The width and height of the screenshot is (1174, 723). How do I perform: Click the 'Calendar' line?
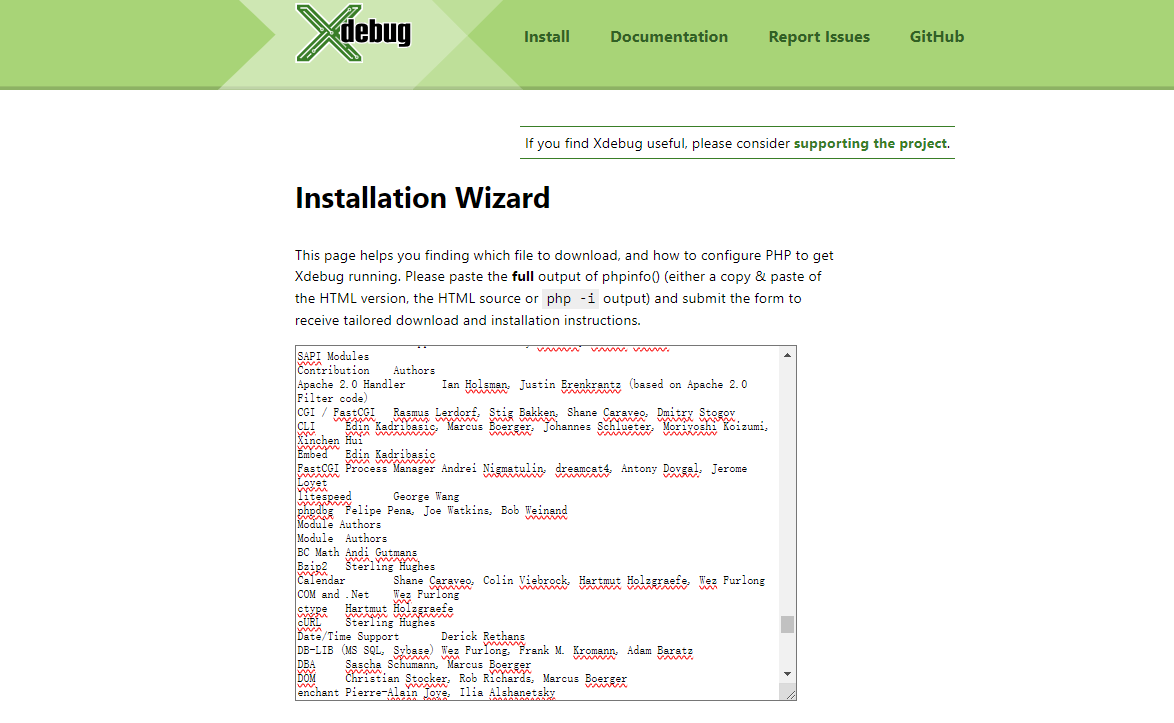point(531,581)
